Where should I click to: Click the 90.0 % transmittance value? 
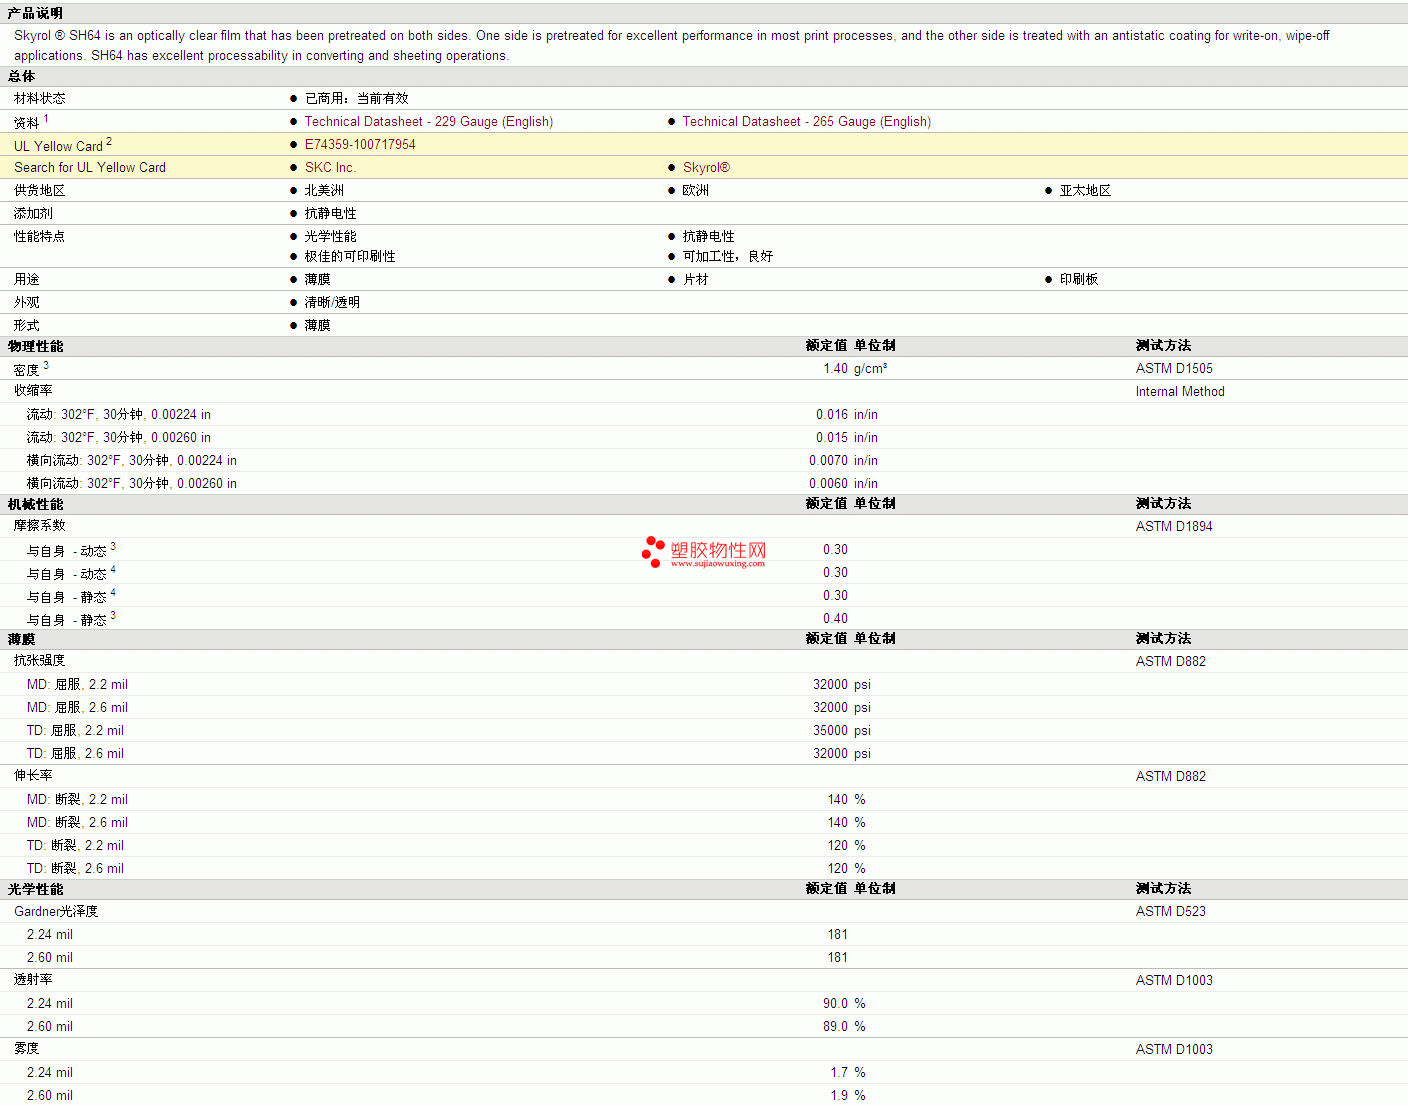coord(844,1003)
